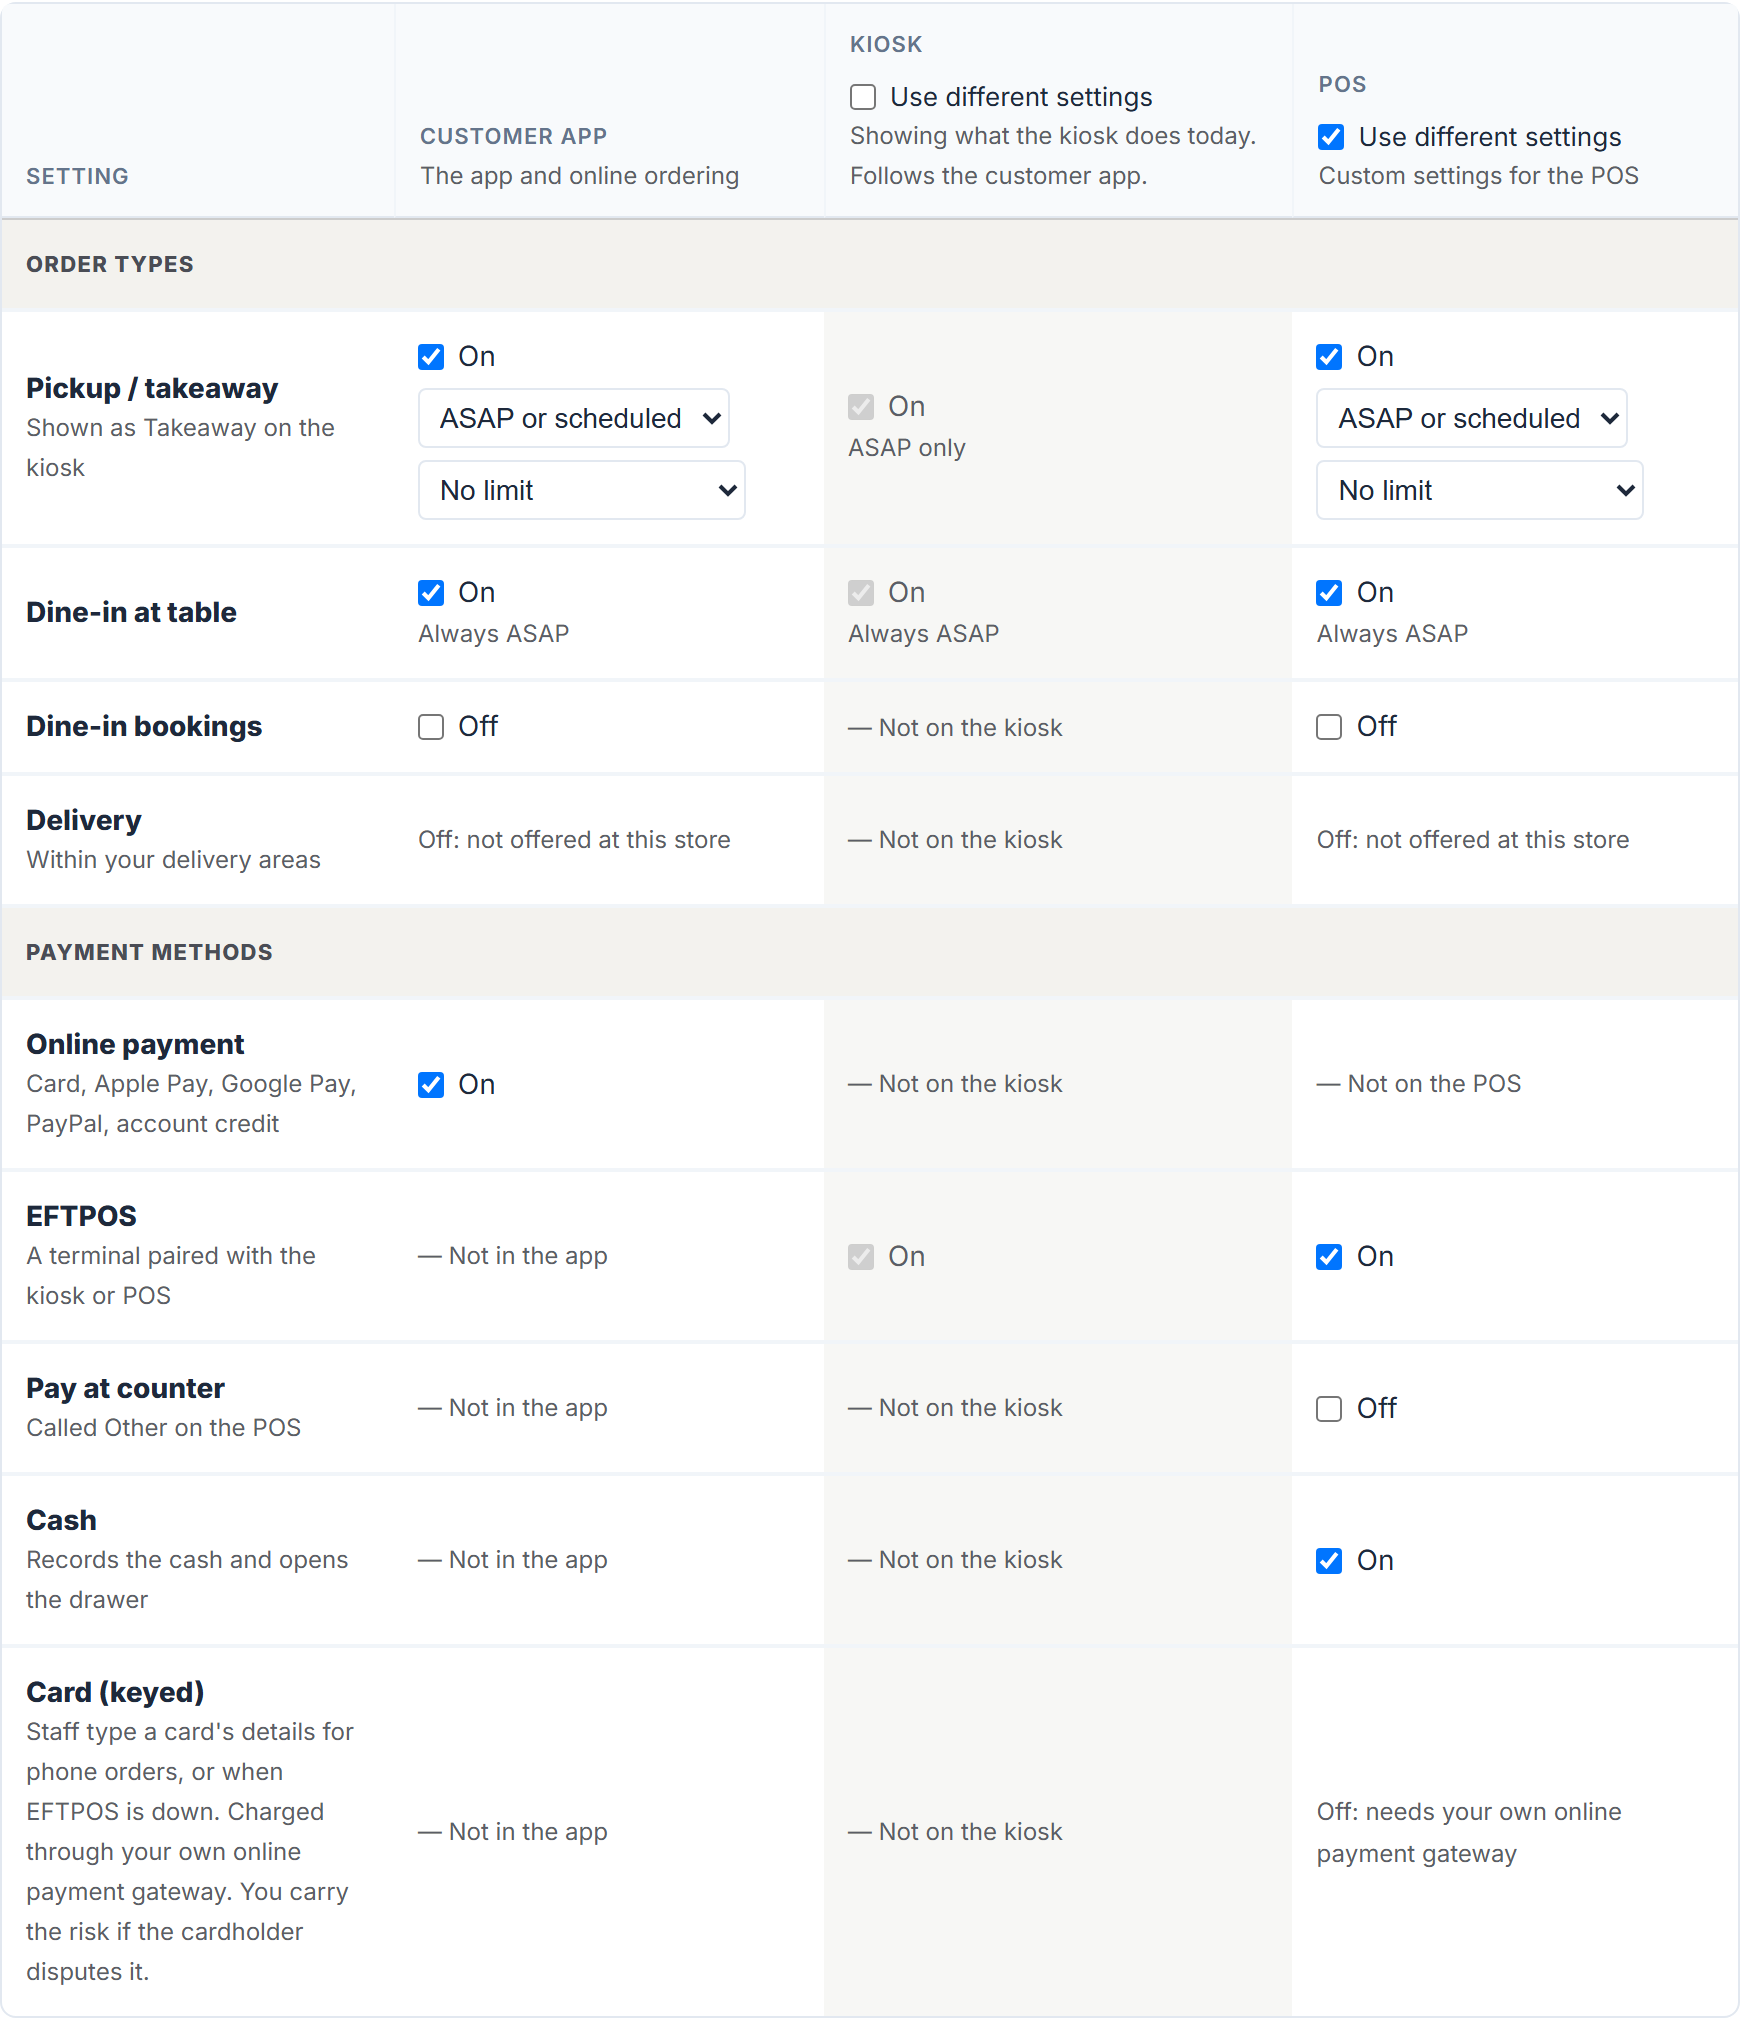Disable Dine-in at table for Customer App
This screenshot has height=2018, width=1740.
[431, 593]
